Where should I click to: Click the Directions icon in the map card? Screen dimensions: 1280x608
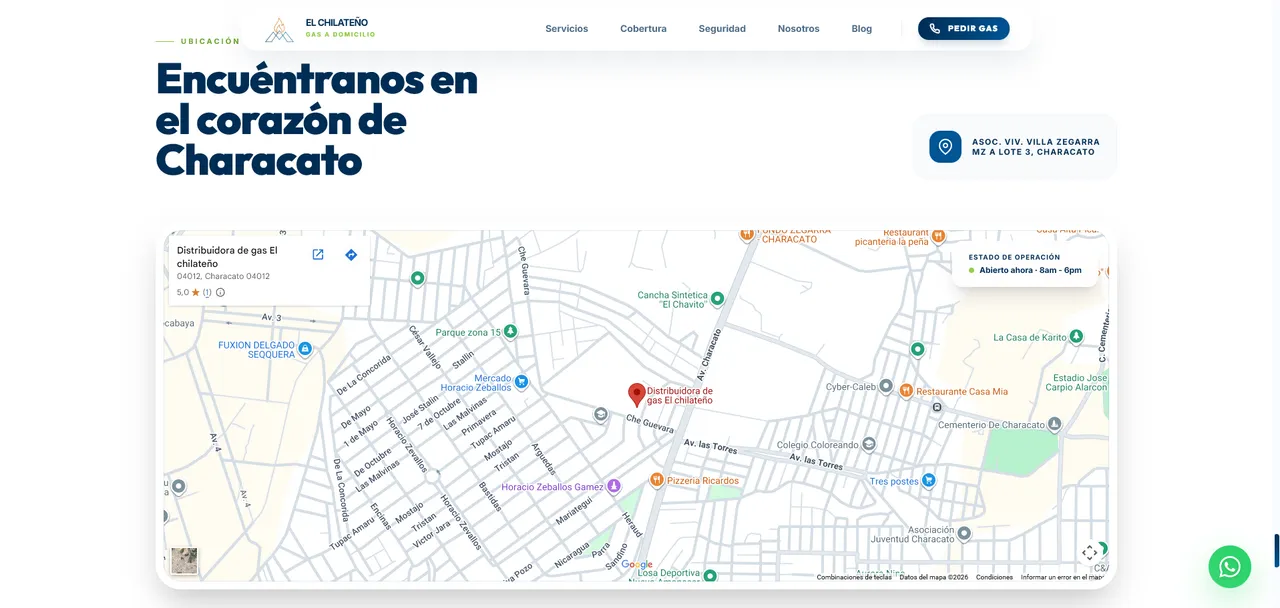pyautogui.click(x=351, y=255)
